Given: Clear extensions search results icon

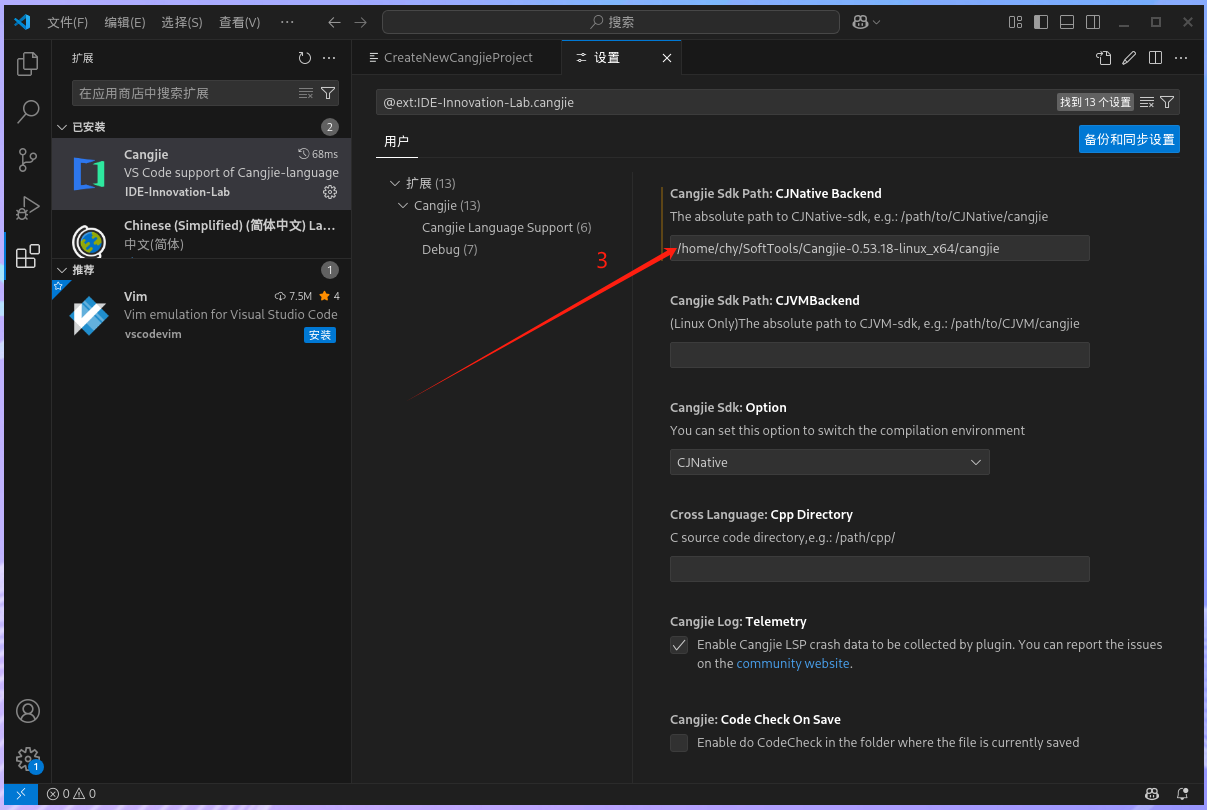Looking at the screenshot, I should point(306,93).
